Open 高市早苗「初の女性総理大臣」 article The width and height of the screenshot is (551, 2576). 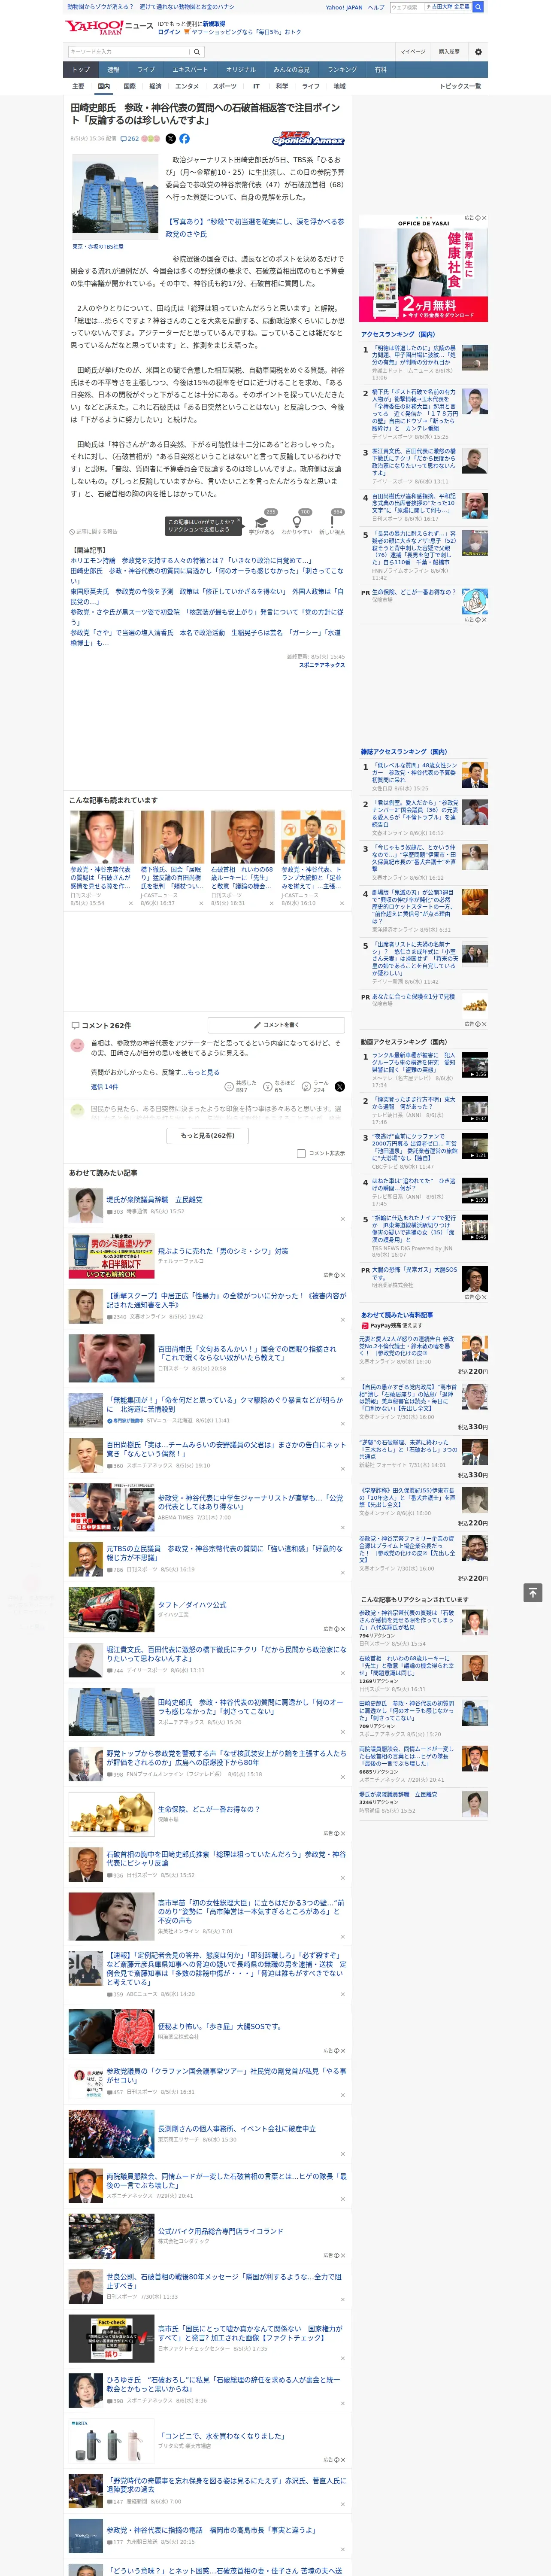point(251,1911)
